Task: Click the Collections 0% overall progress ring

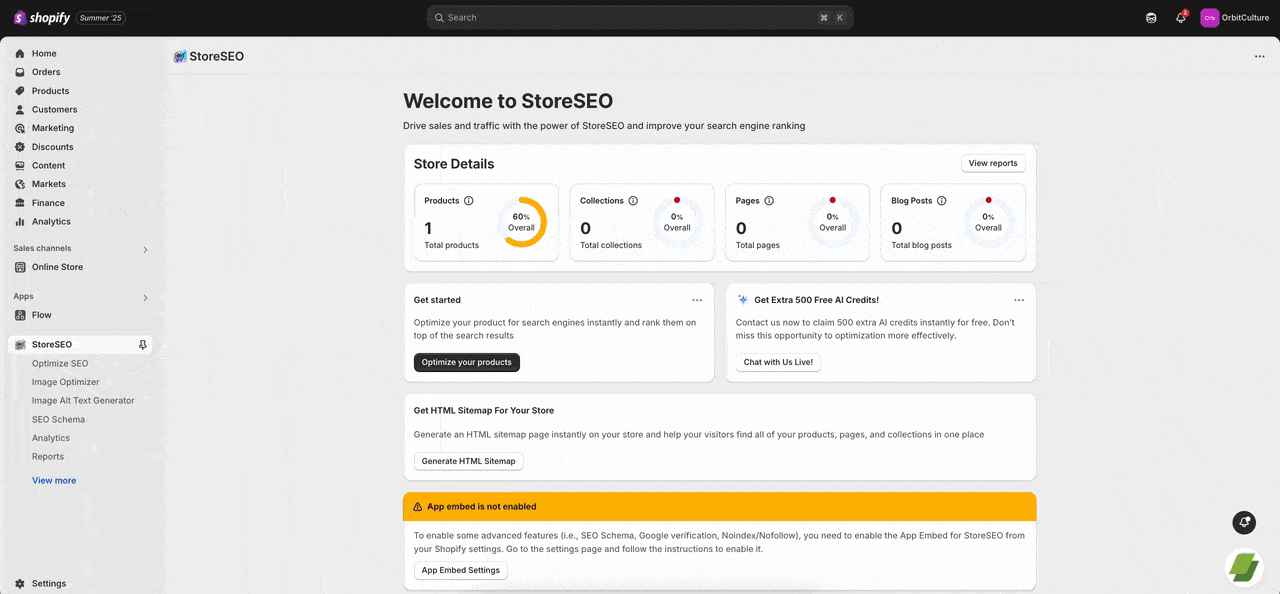Action: 677,222
